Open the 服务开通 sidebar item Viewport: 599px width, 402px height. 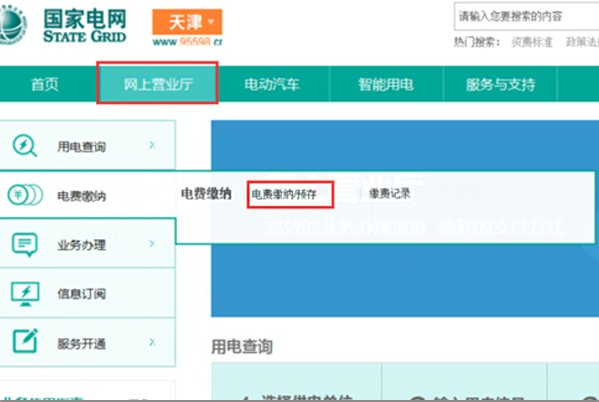tap(87, 342)
